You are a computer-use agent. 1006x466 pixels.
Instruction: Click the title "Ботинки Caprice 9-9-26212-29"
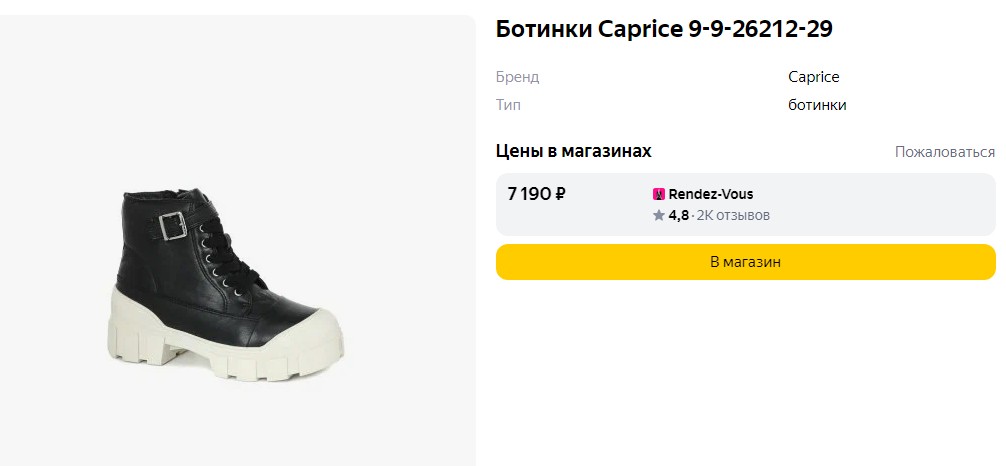click(664, 29)
